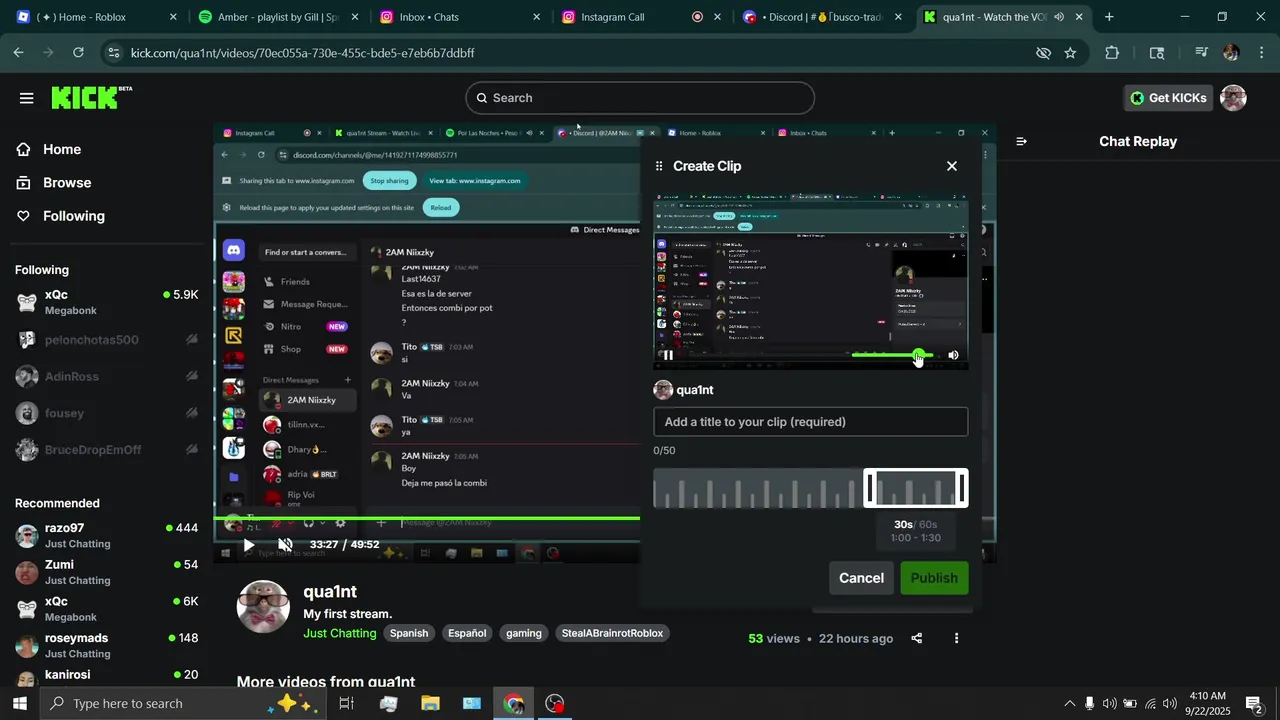Open Task View on the taskbar
Viewport: 1280px width, 720px height.
point(346,704)
